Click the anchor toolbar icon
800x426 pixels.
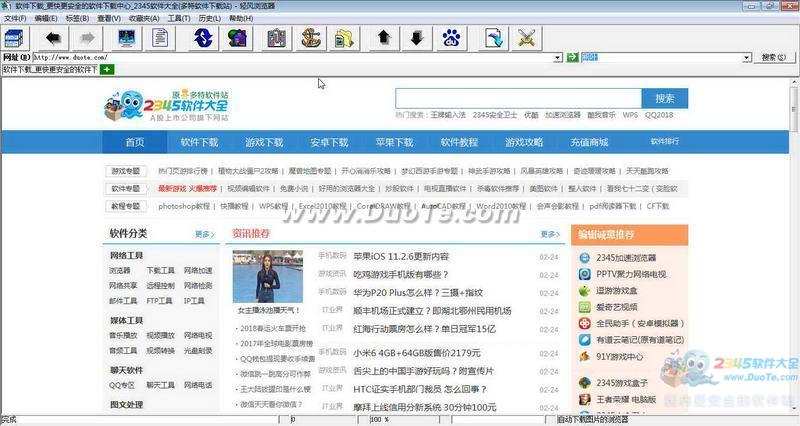click(x=310, y=38)
